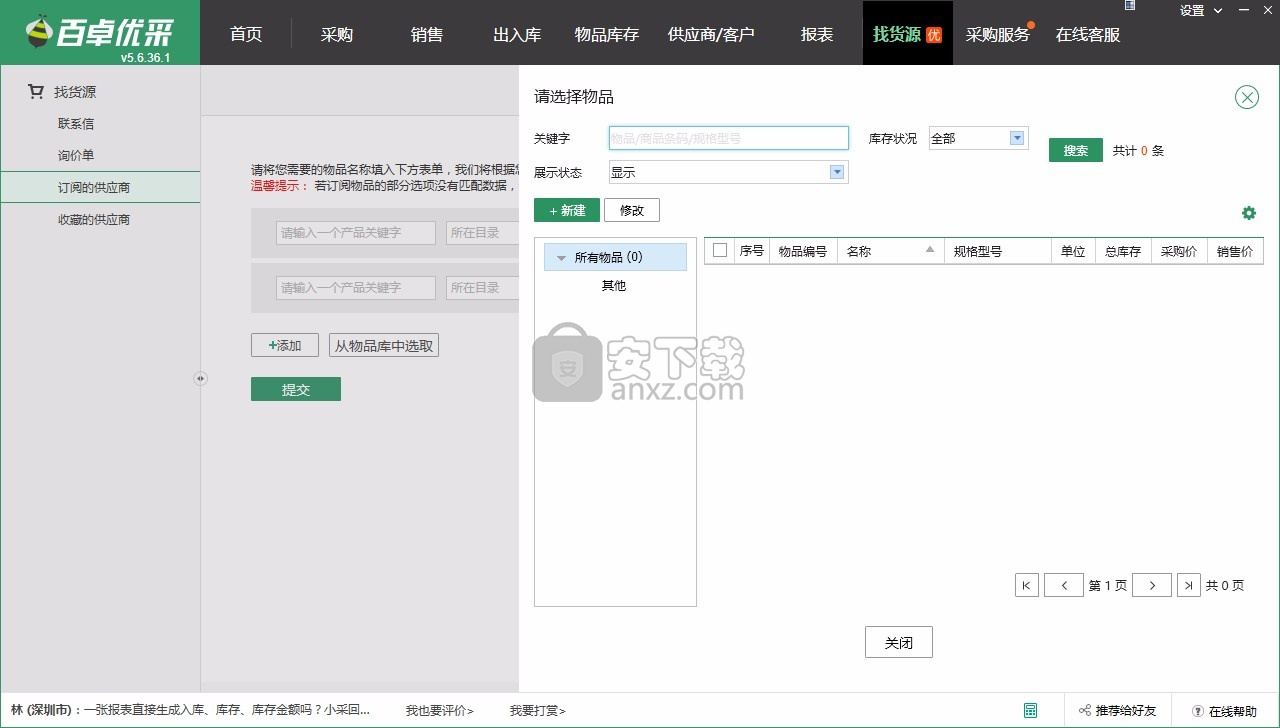Viewport: 1280px width, 728px height.
Task: Click the +添加 button
Action: pos(285,345)
